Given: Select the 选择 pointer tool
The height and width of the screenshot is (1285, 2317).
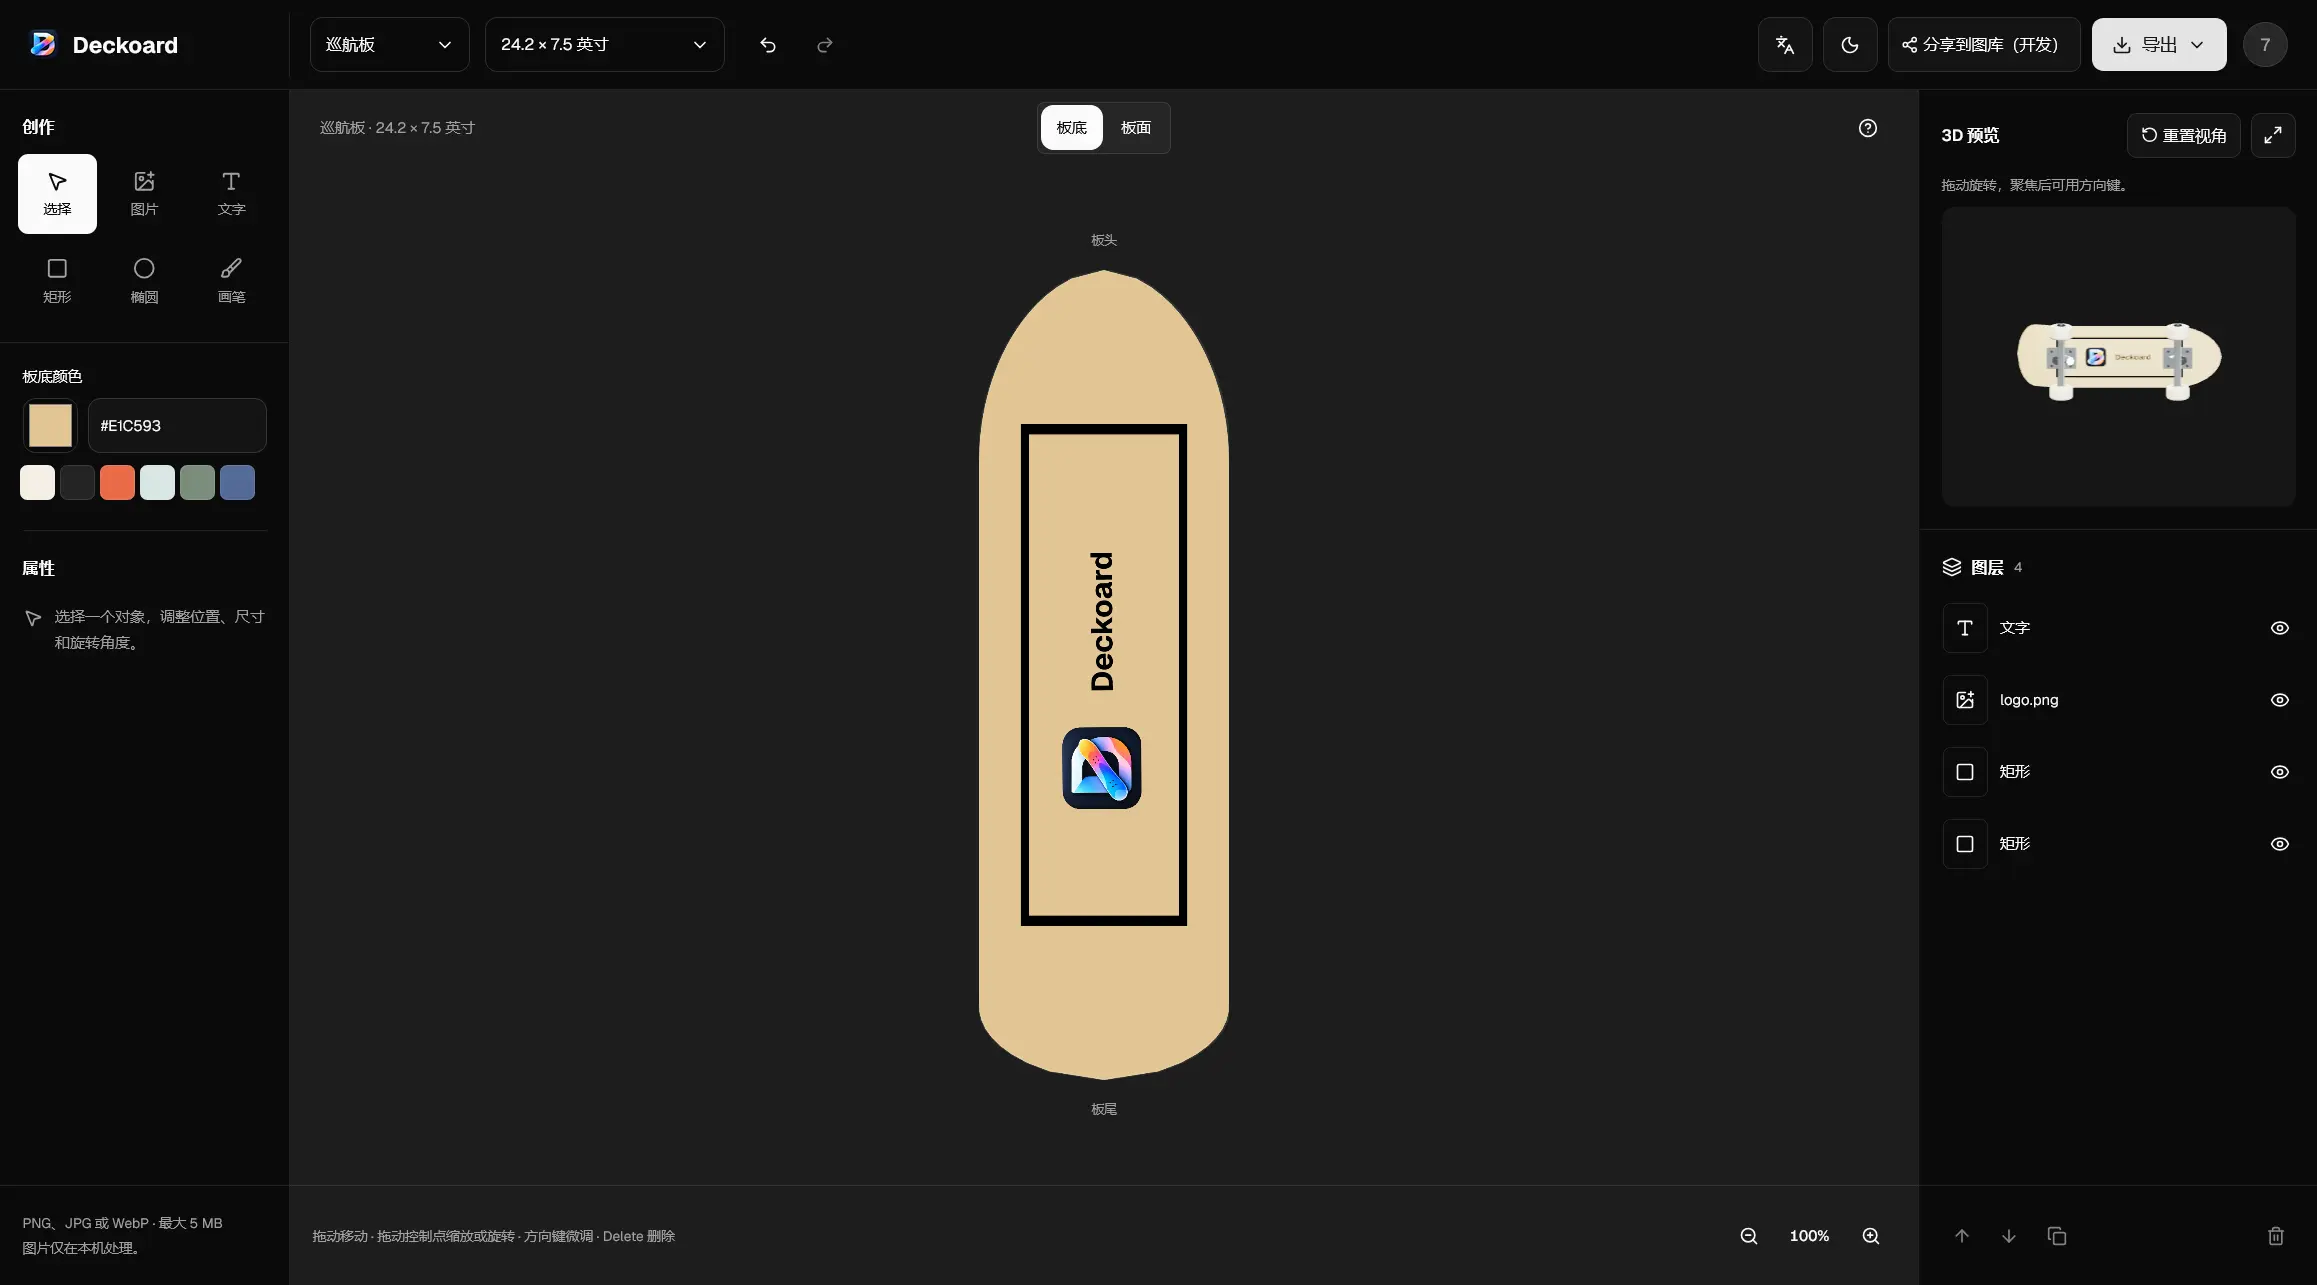Looking at the screenshot, I should tap(57, 193).
